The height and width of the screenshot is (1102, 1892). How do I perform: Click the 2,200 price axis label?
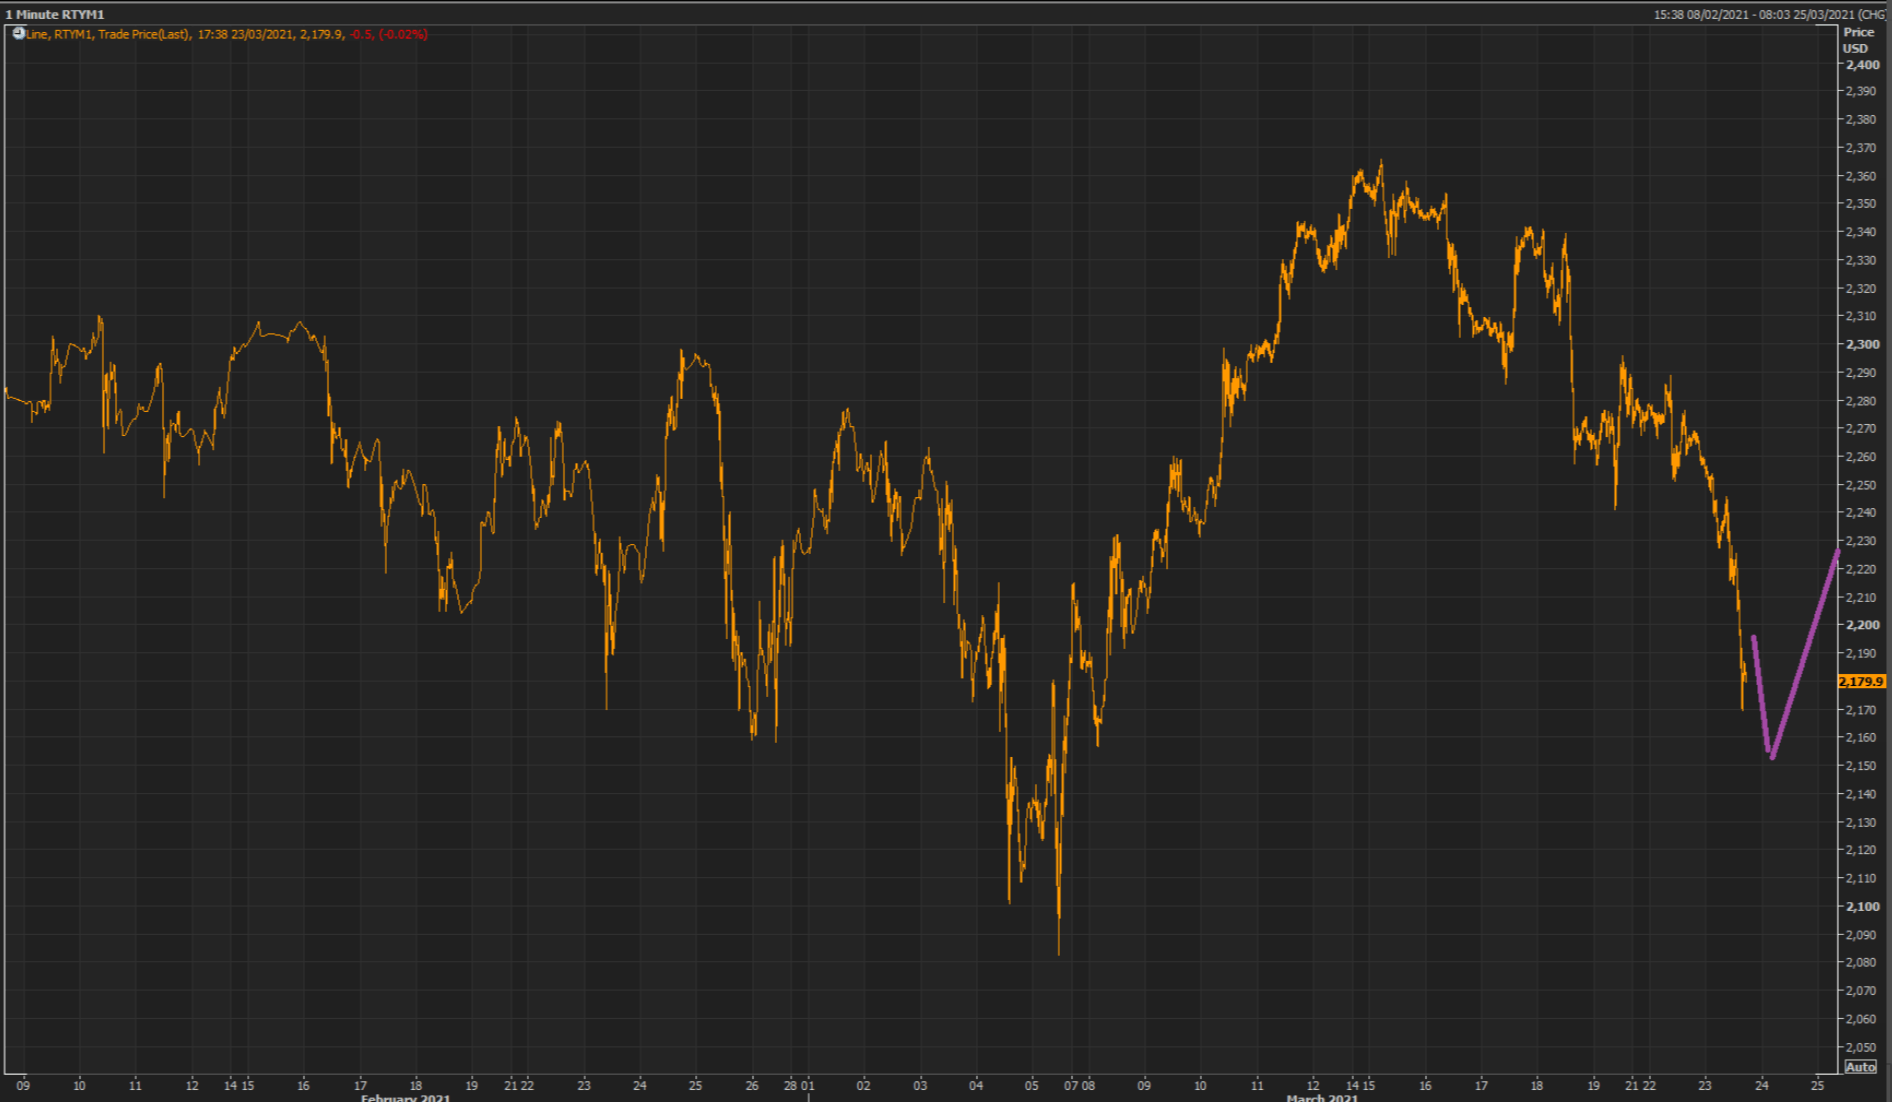coord(1862,625)
